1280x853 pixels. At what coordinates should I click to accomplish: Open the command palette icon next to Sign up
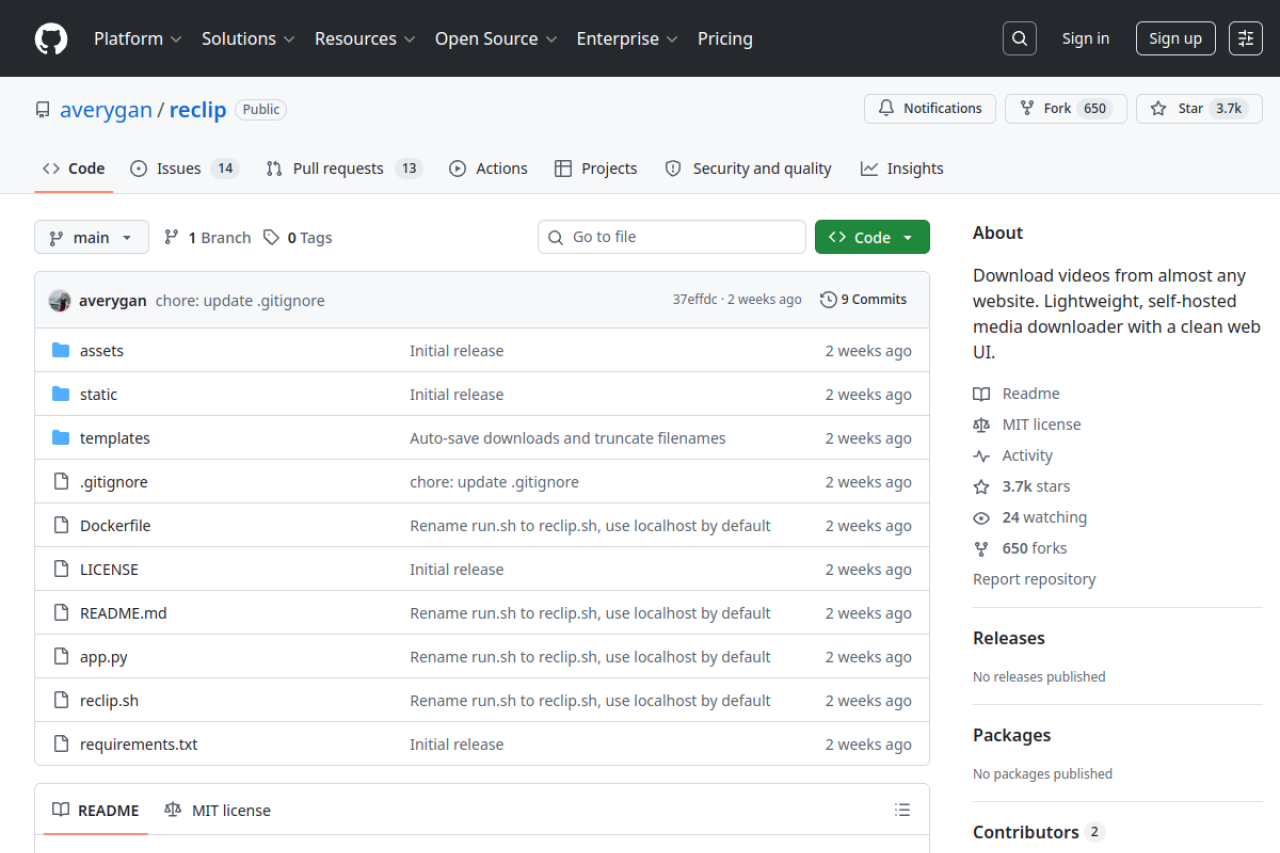pyautogui.click(x=1245, y=38)
